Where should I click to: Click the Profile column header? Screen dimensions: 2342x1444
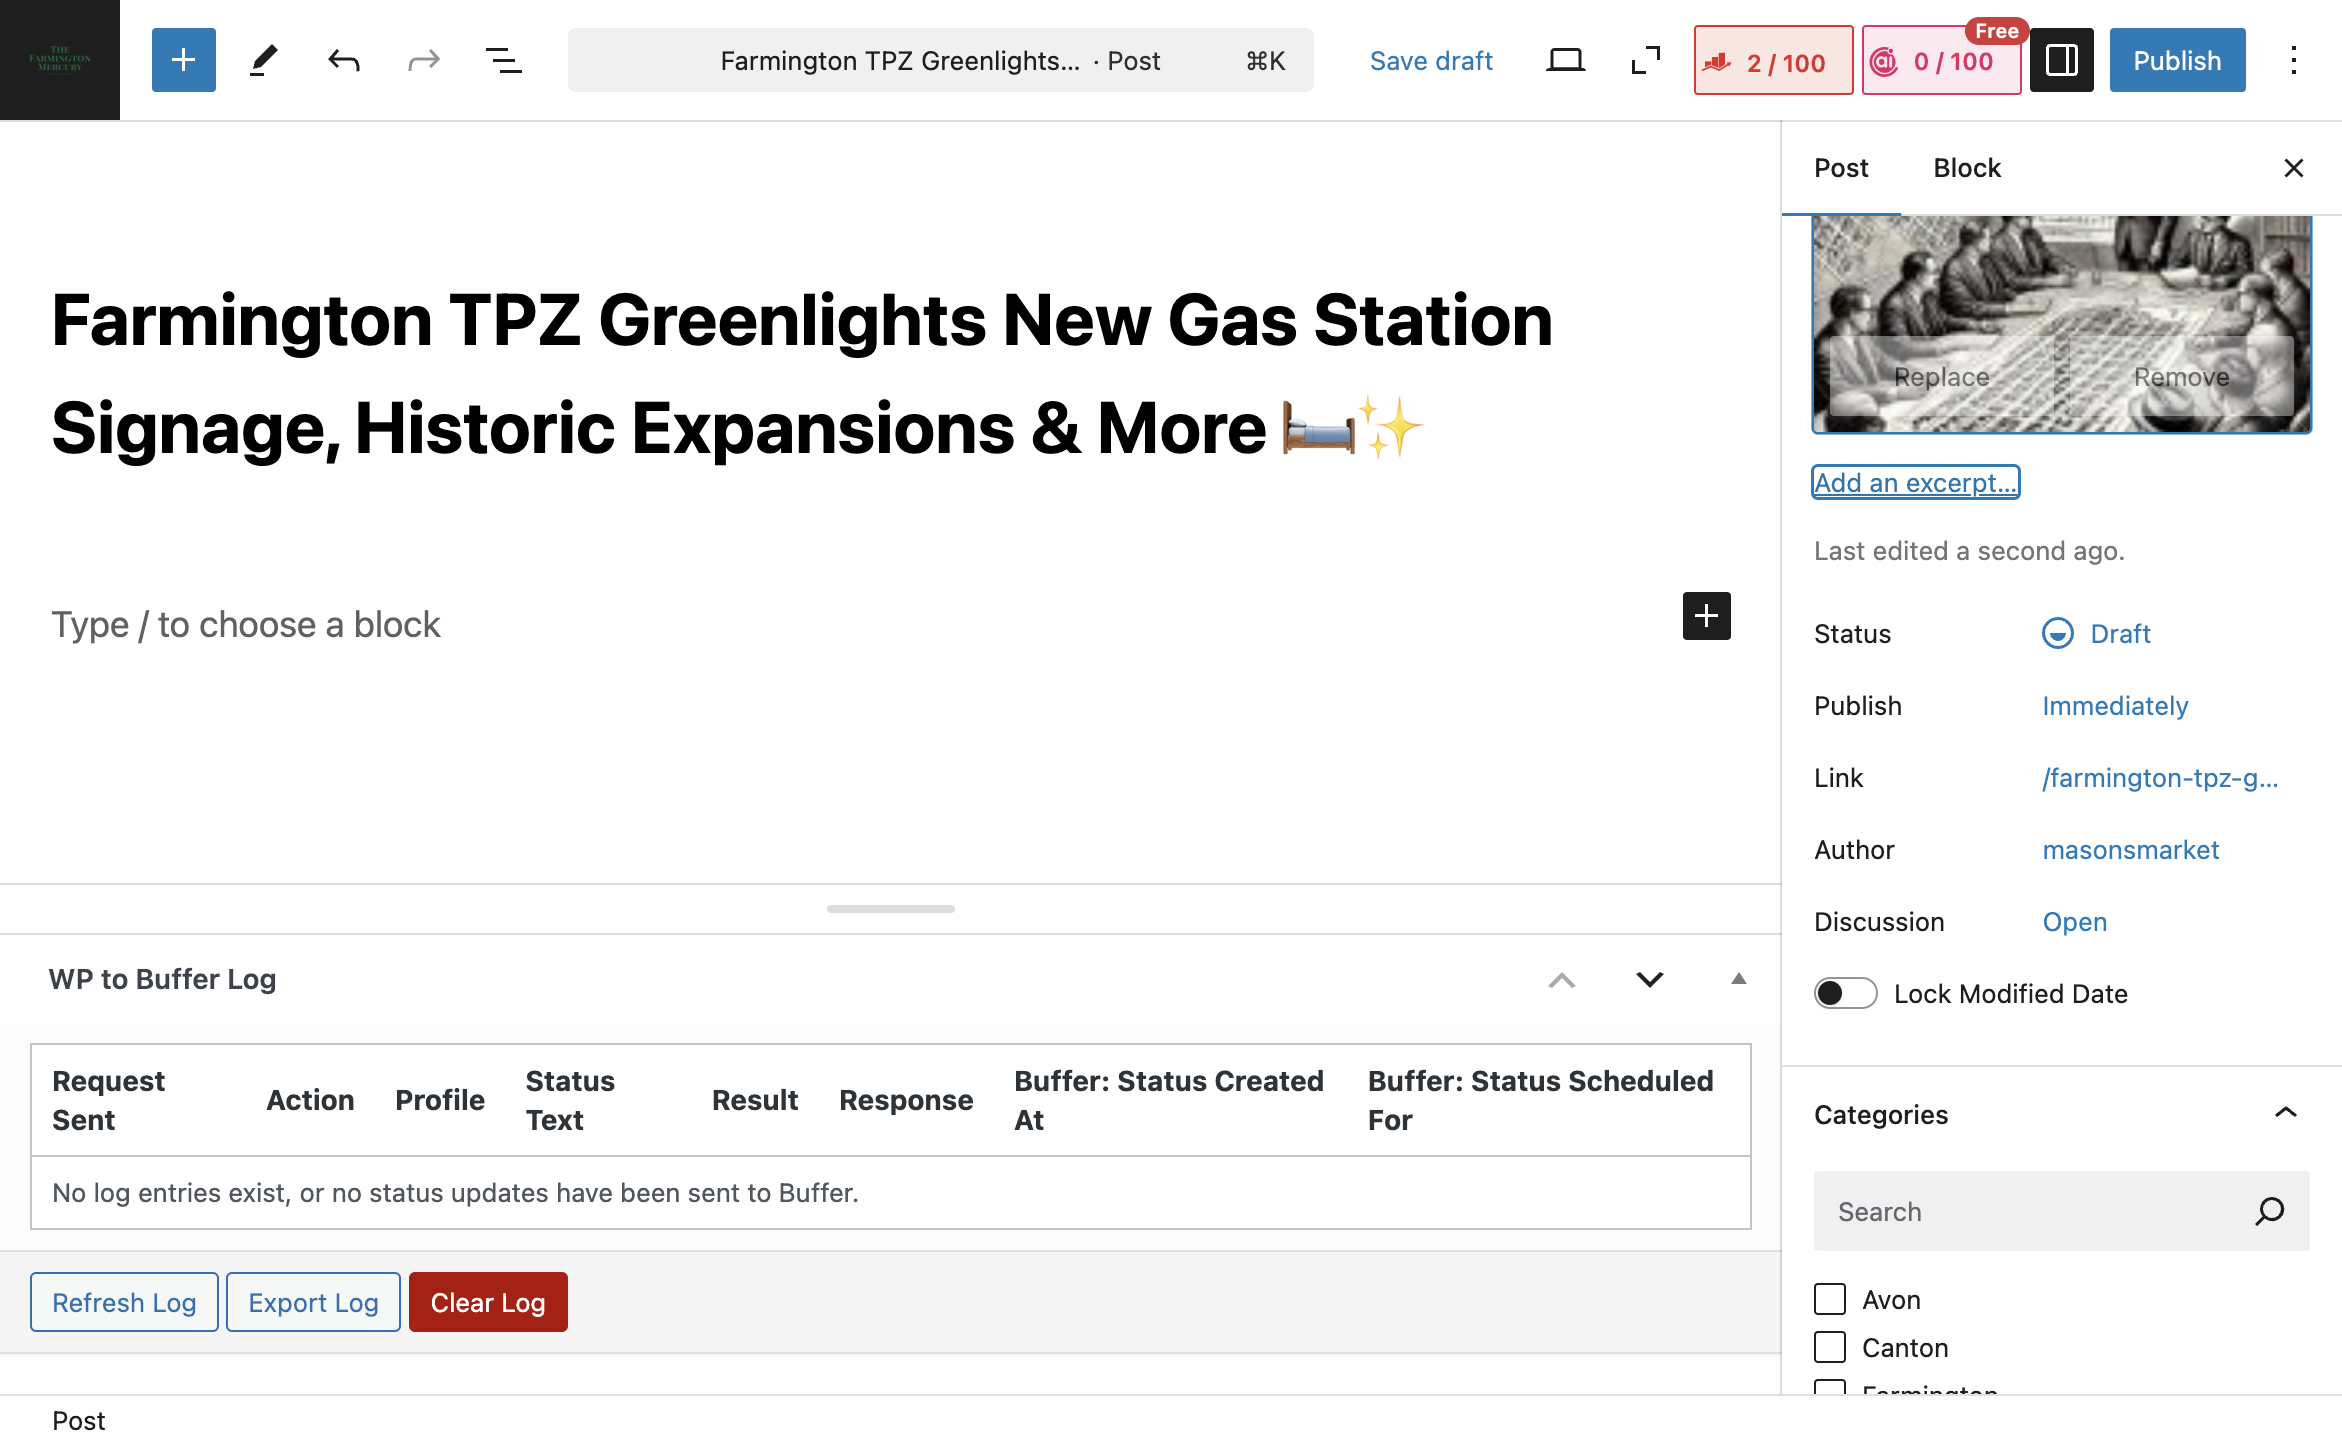tap(440, 1100)
